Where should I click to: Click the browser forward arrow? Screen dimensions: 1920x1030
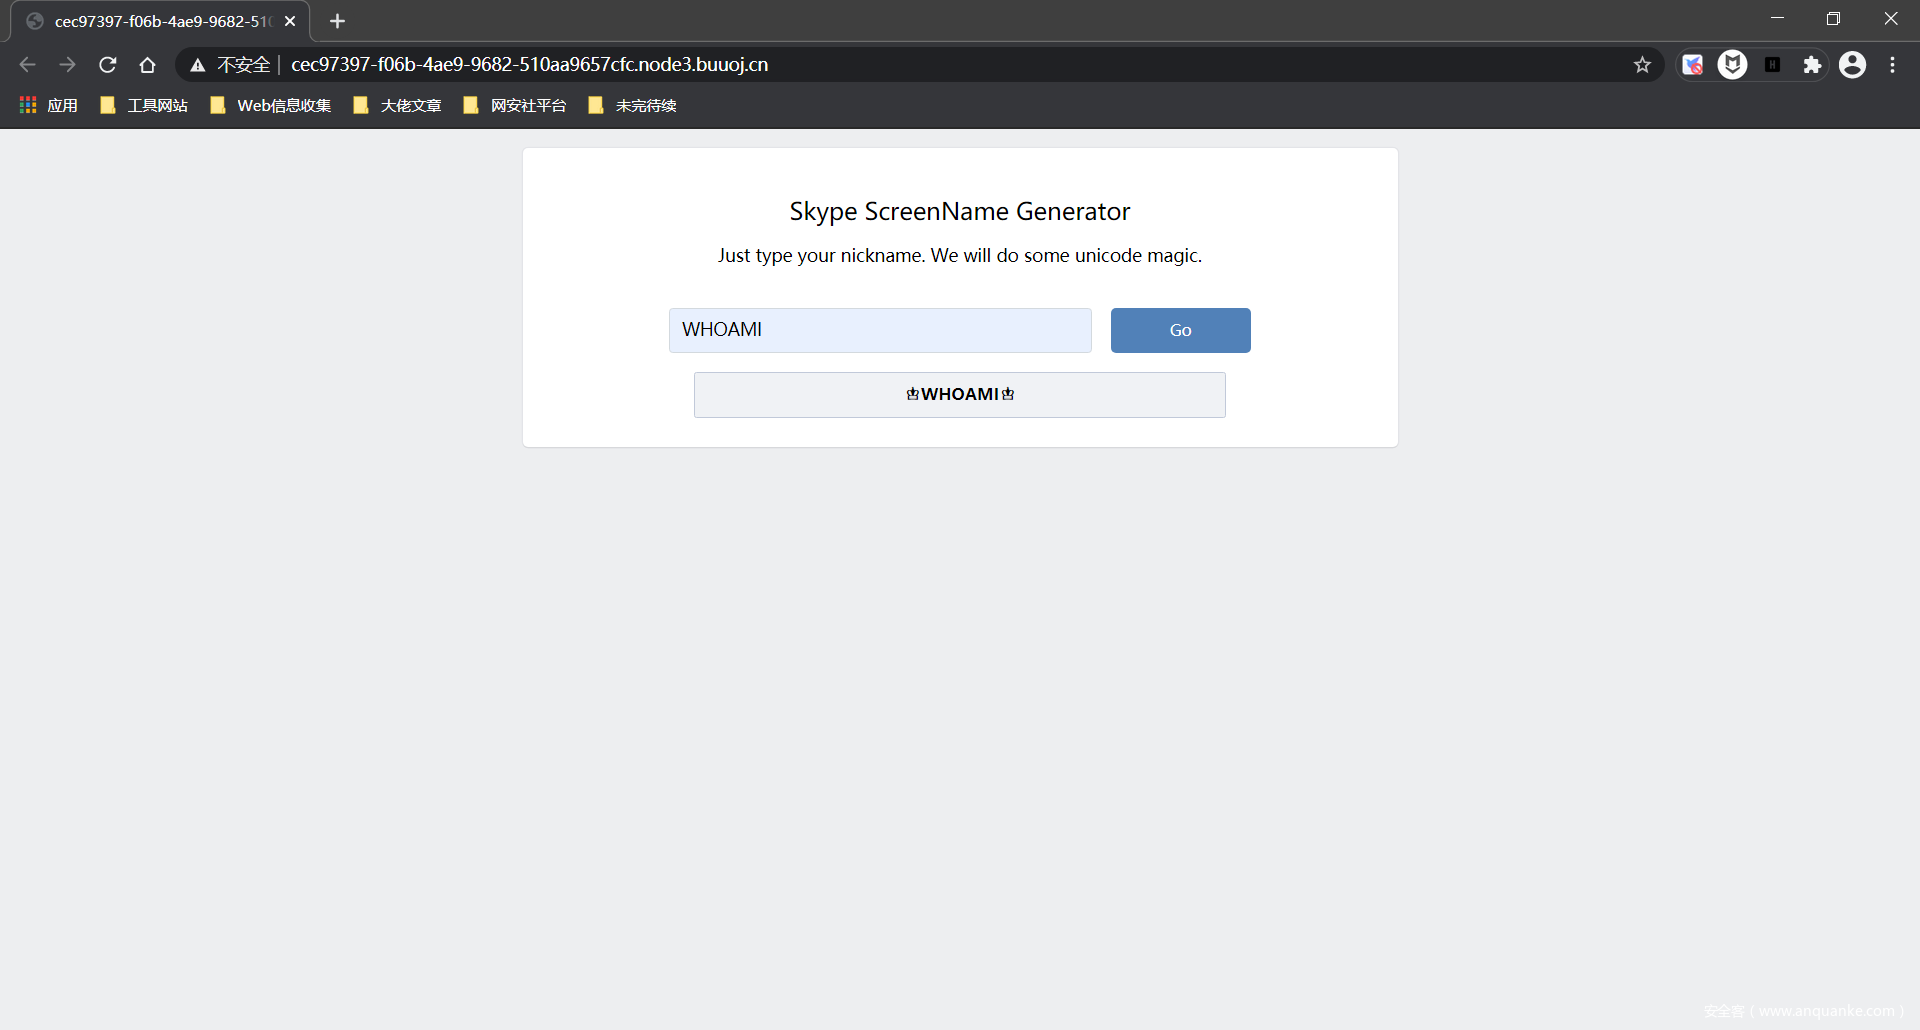pos(67,65)
